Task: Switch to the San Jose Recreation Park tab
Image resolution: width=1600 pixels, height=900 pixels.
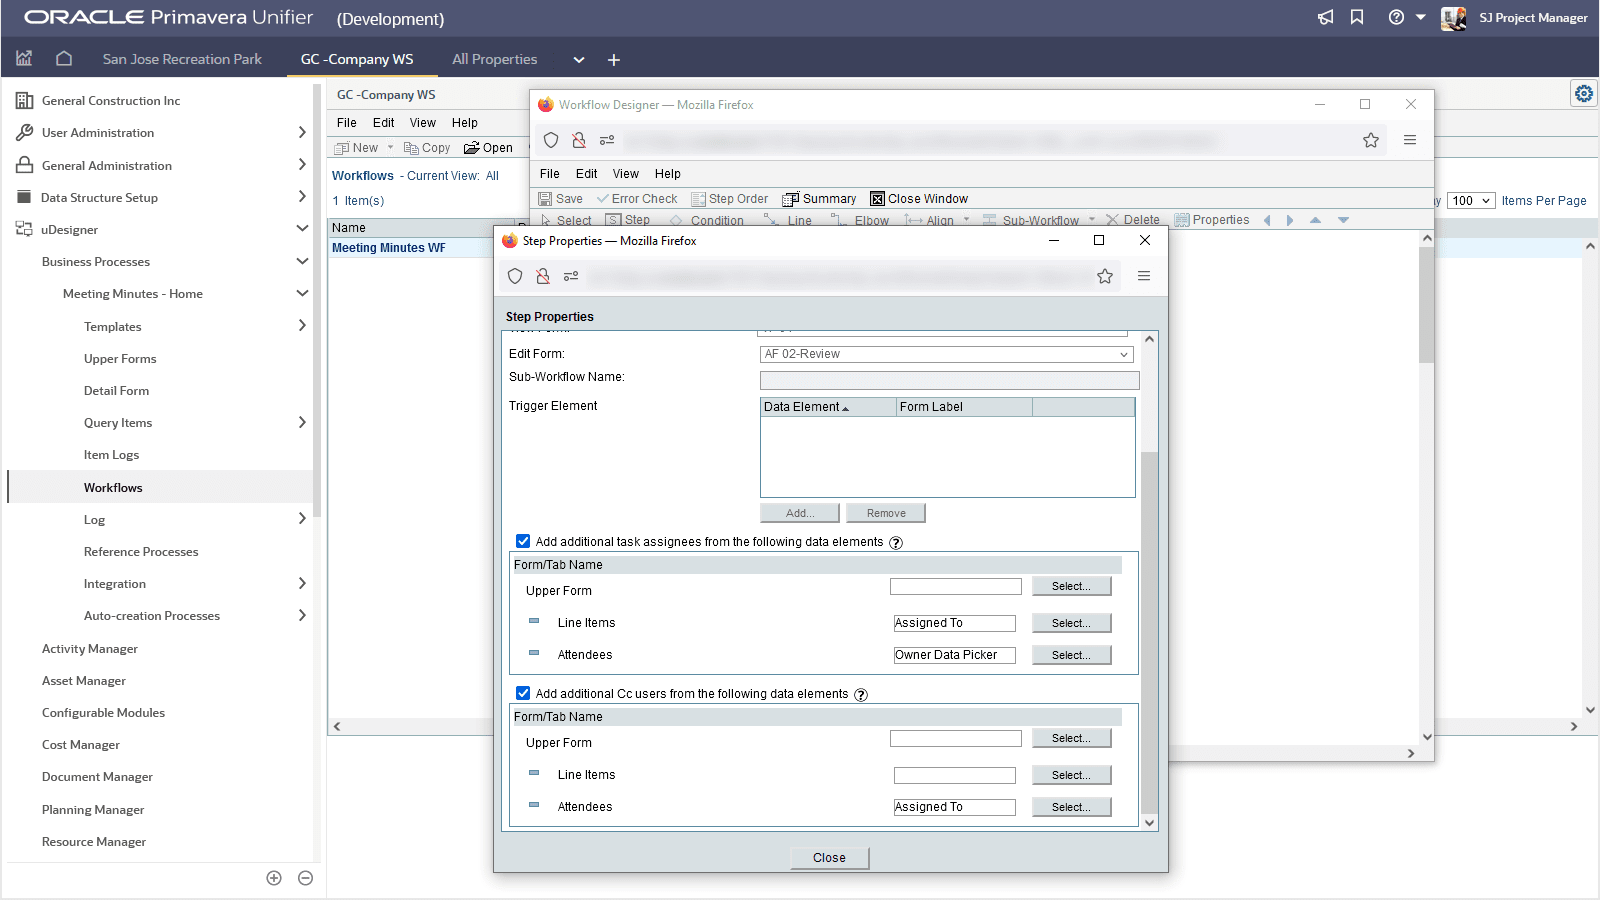Action: pos(181,59)
